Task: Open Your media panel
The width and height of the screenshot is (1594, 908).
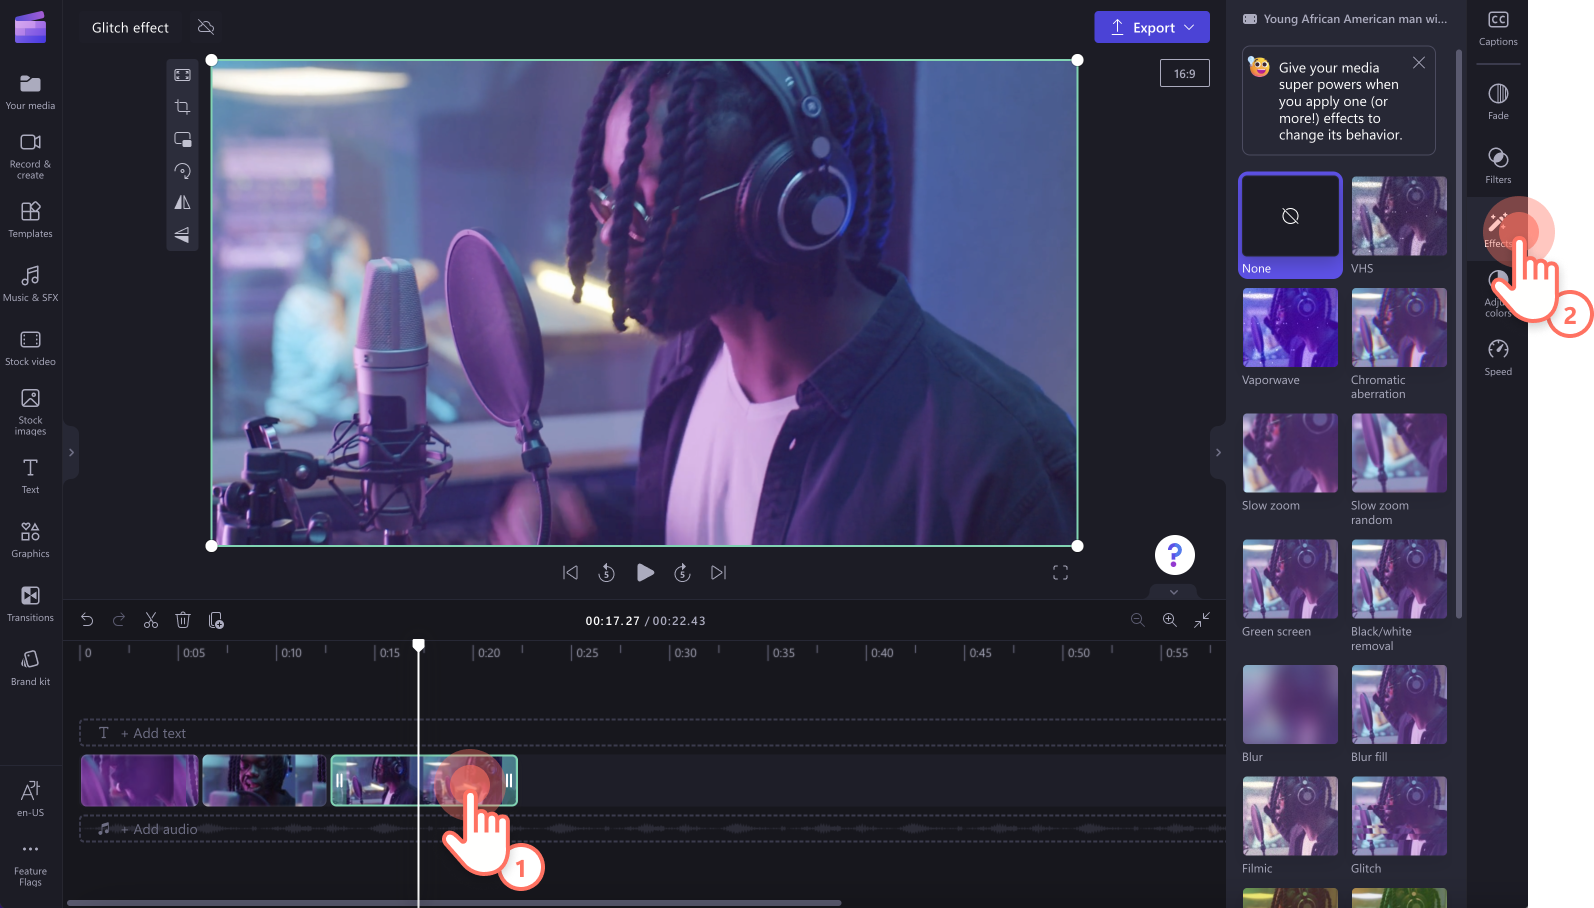Action: coord(30,92)
